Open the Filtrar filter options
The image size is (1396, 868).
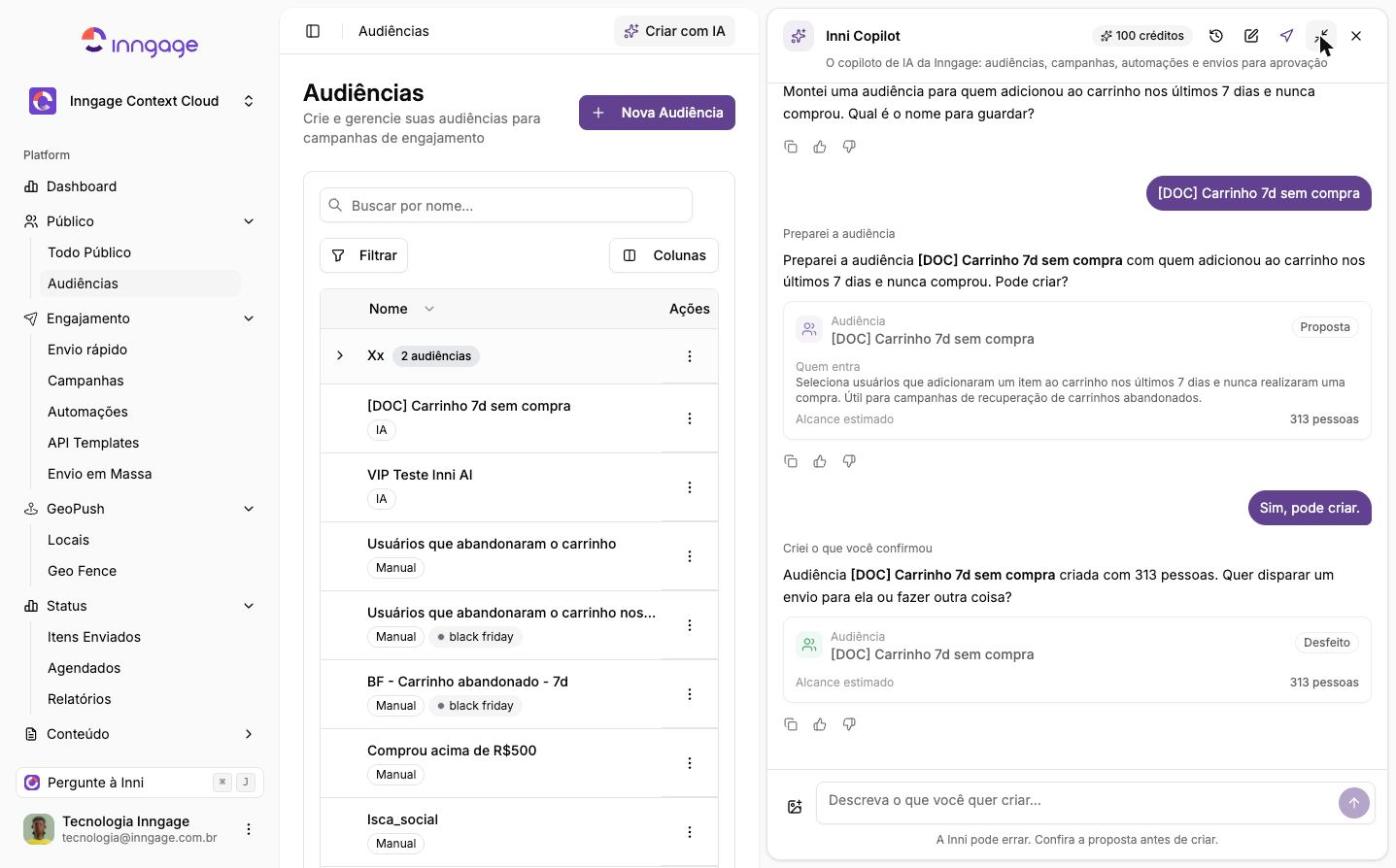[364, 255]
